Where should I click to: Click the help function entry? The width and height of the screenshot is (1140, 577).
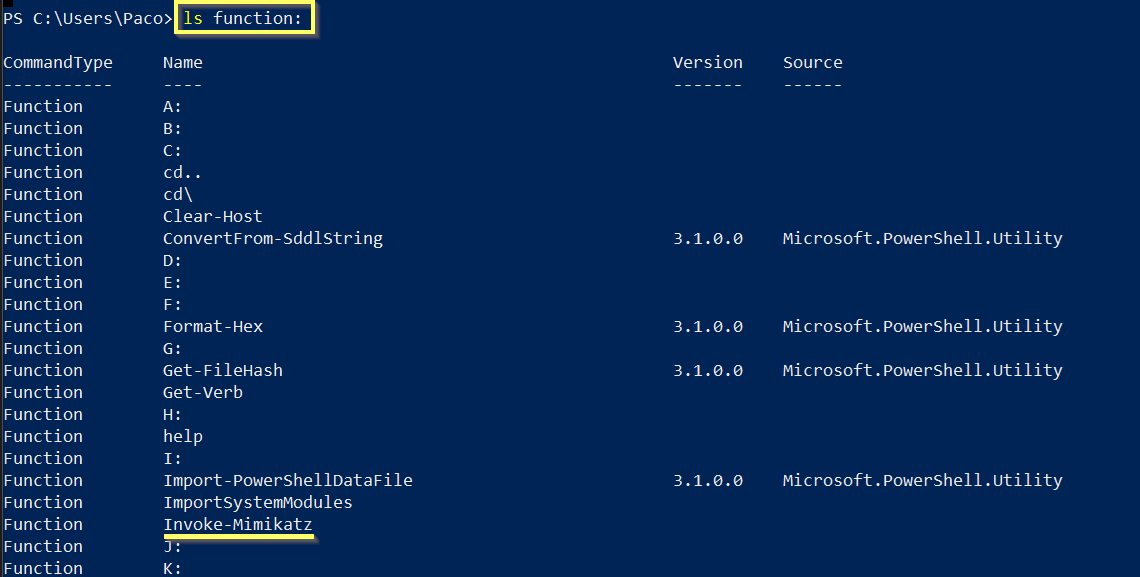(x=182, y=436)
